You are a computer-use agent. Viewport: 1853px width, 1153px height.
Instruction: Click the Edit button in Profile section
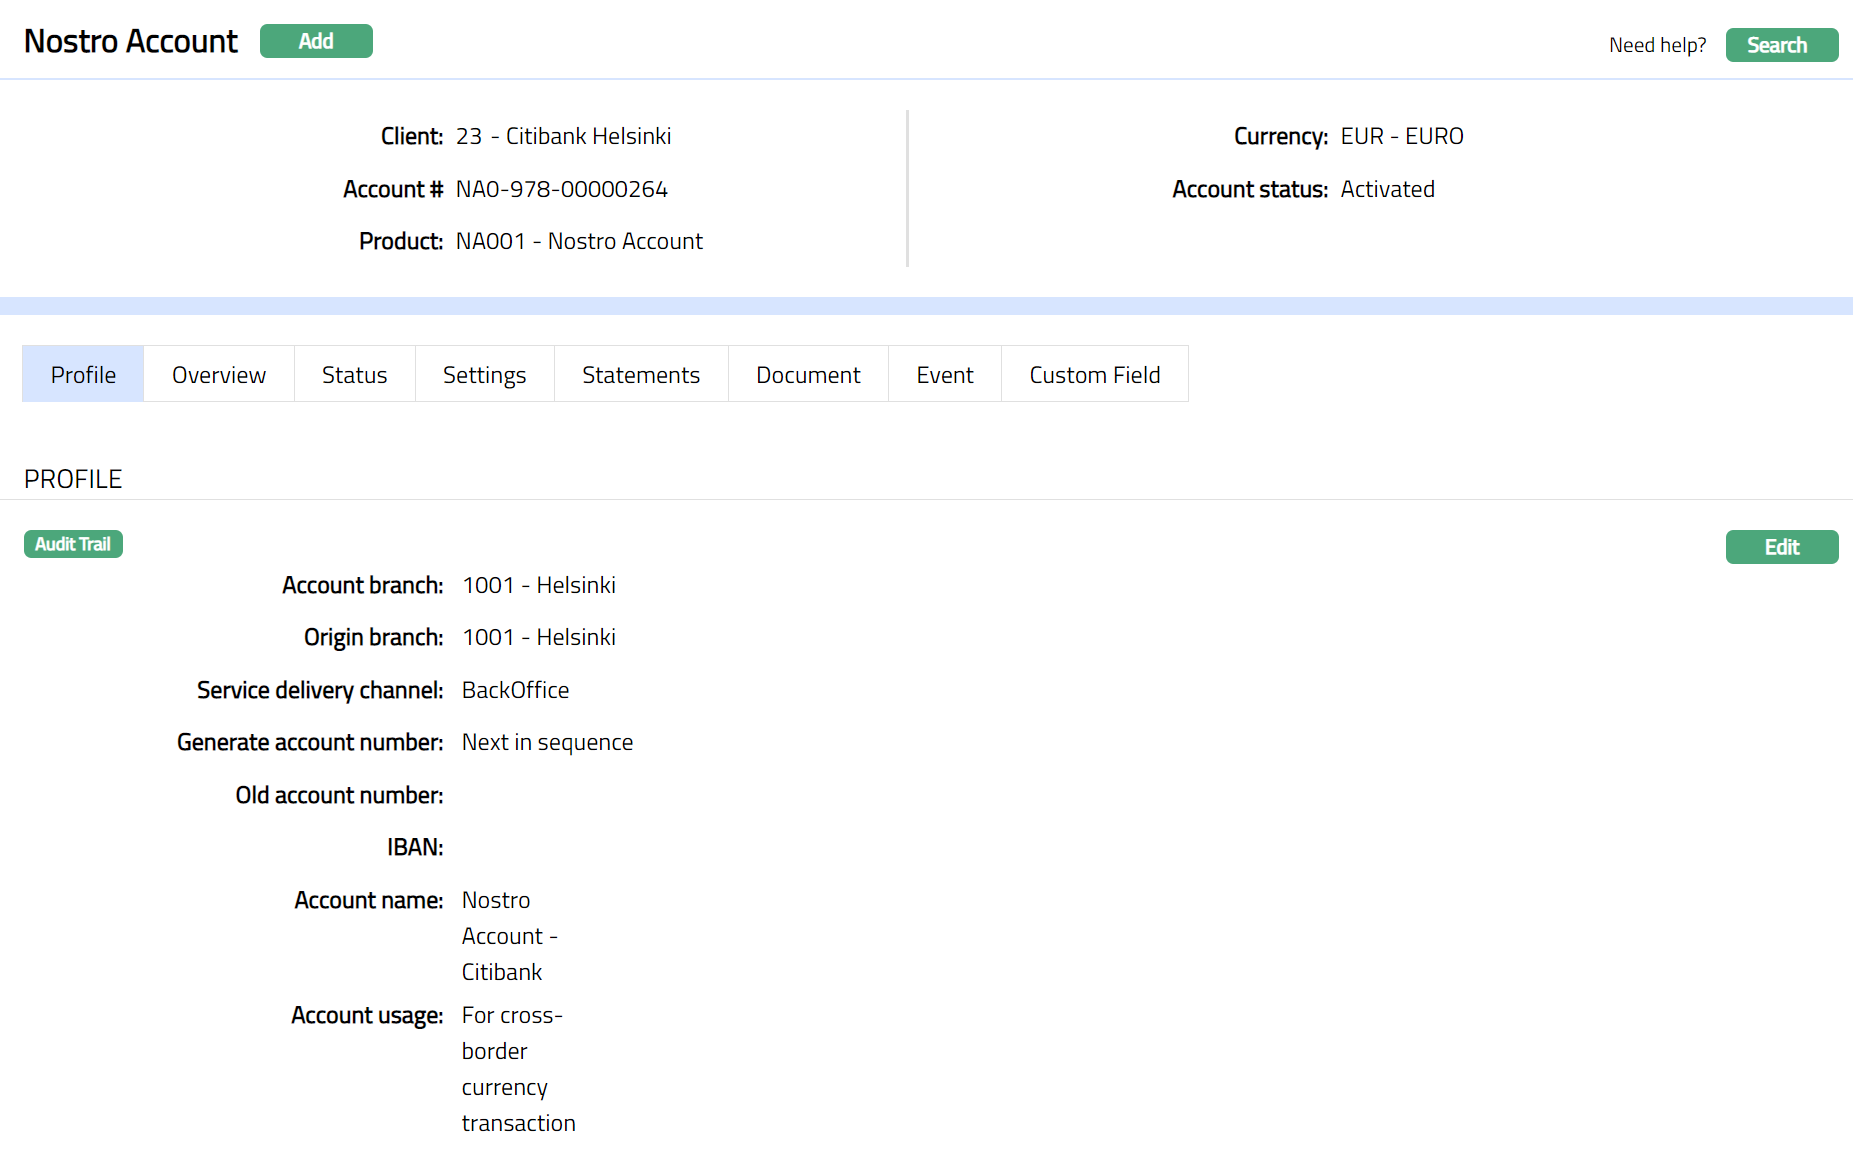tap(1781, 547)
